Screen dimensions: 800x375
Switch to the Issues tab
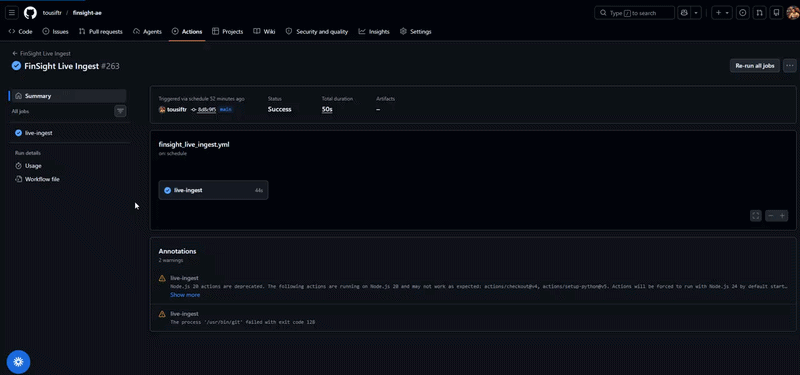click(x=55, y=32)
